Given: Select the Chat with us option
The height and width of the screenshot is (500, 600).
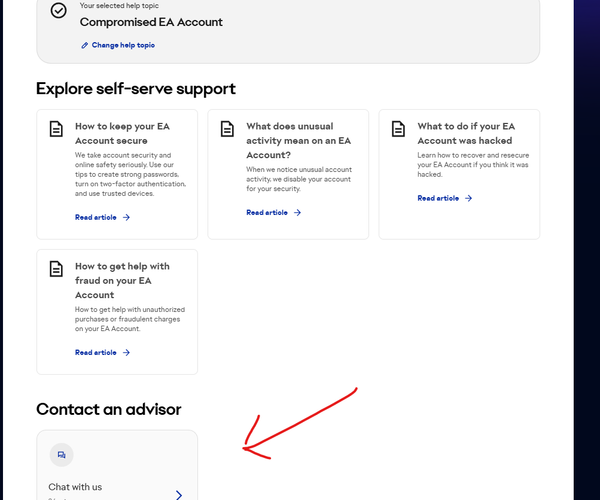Looking at the screenshot, I should [x=75, y=487].
